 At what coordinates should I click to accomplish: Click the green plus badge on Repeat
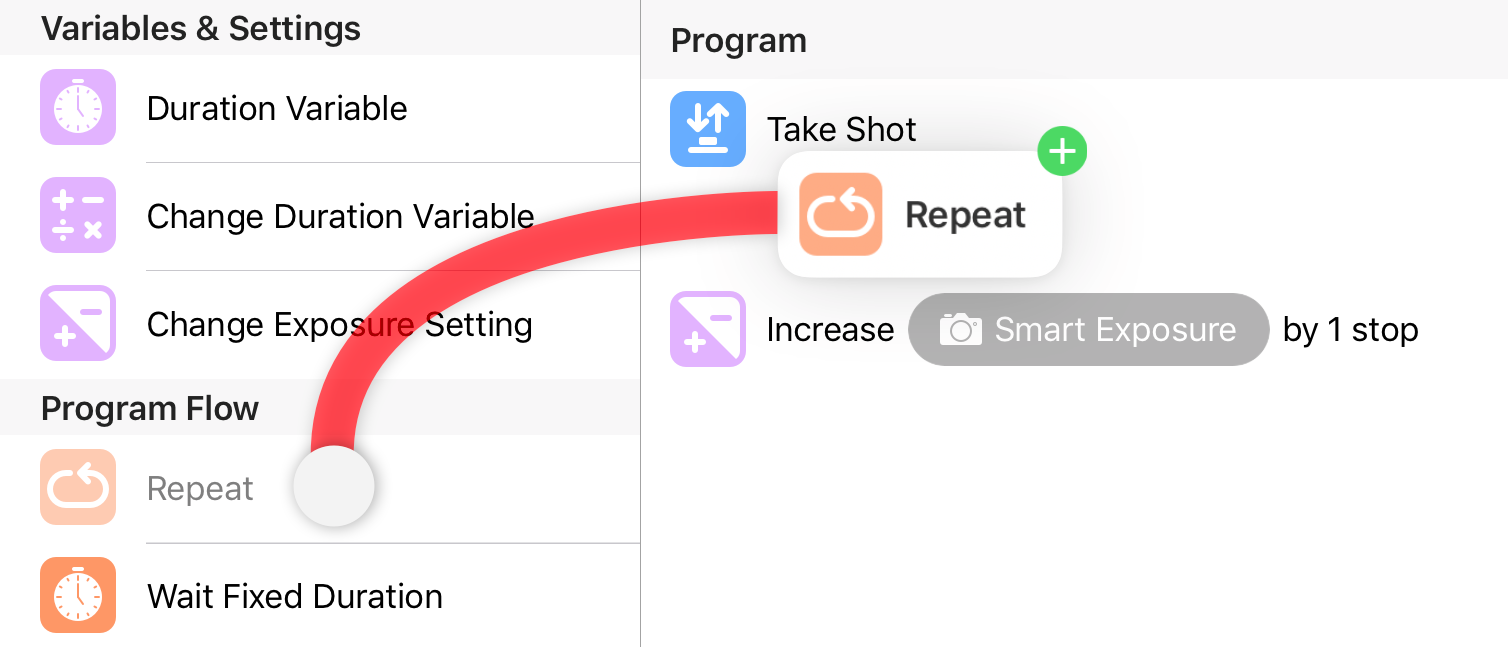click(1062, 152)
